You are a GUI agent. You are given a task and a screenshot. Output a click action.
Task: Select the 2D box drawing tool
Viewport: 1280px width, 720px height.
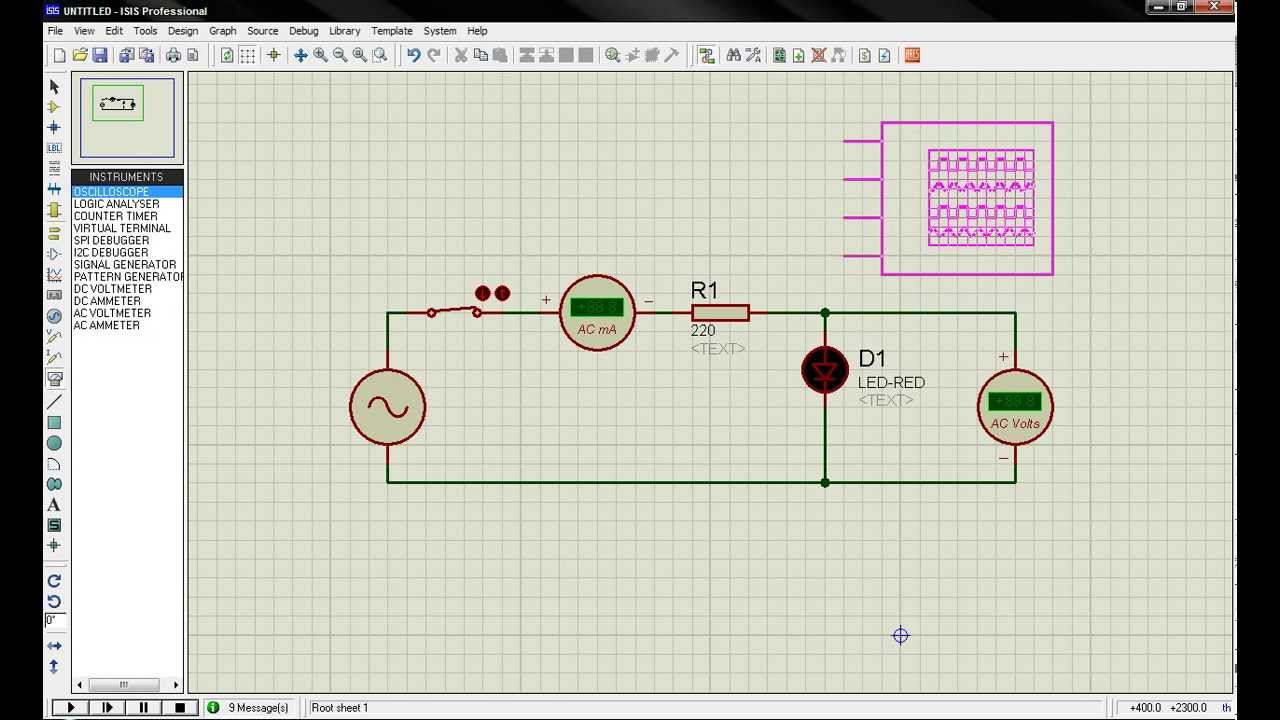(54, 422)
